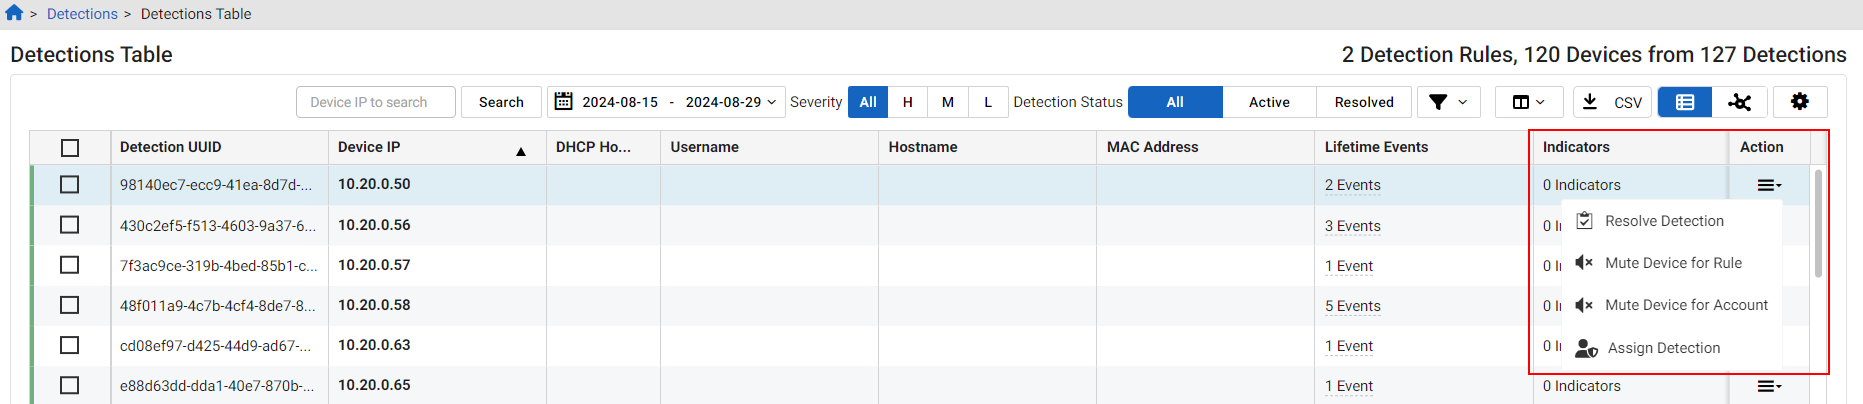Screen dimensions: 1863x404
Task: Open the settings gear
Action: click(x=1799, y=102)
